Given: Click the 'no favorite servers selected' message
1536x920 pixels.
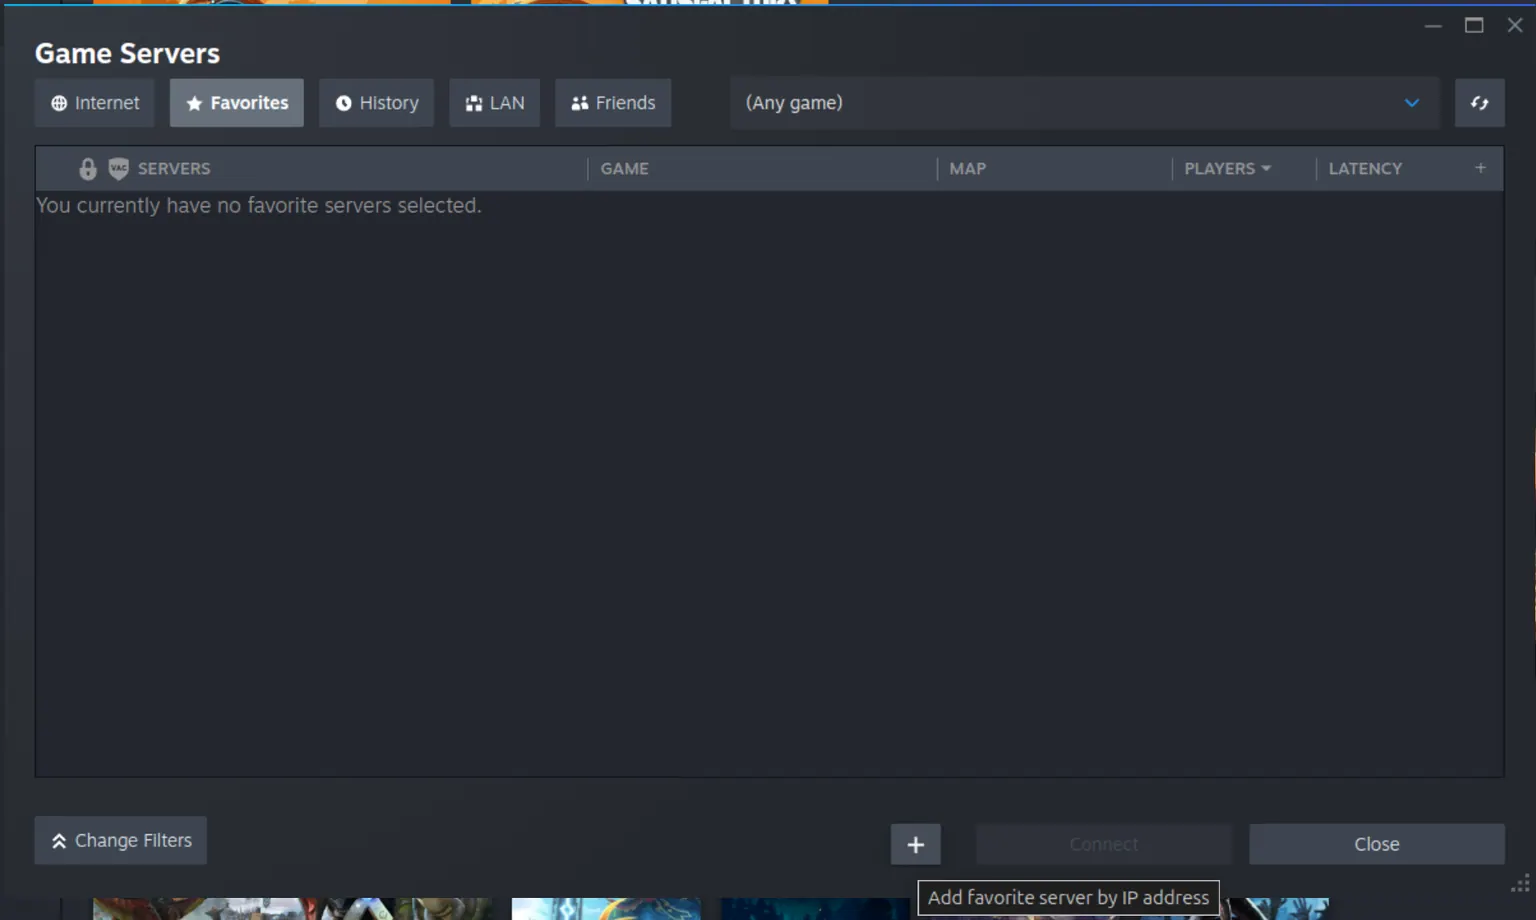Looking at the screenshot, I should tap(259, 205).
